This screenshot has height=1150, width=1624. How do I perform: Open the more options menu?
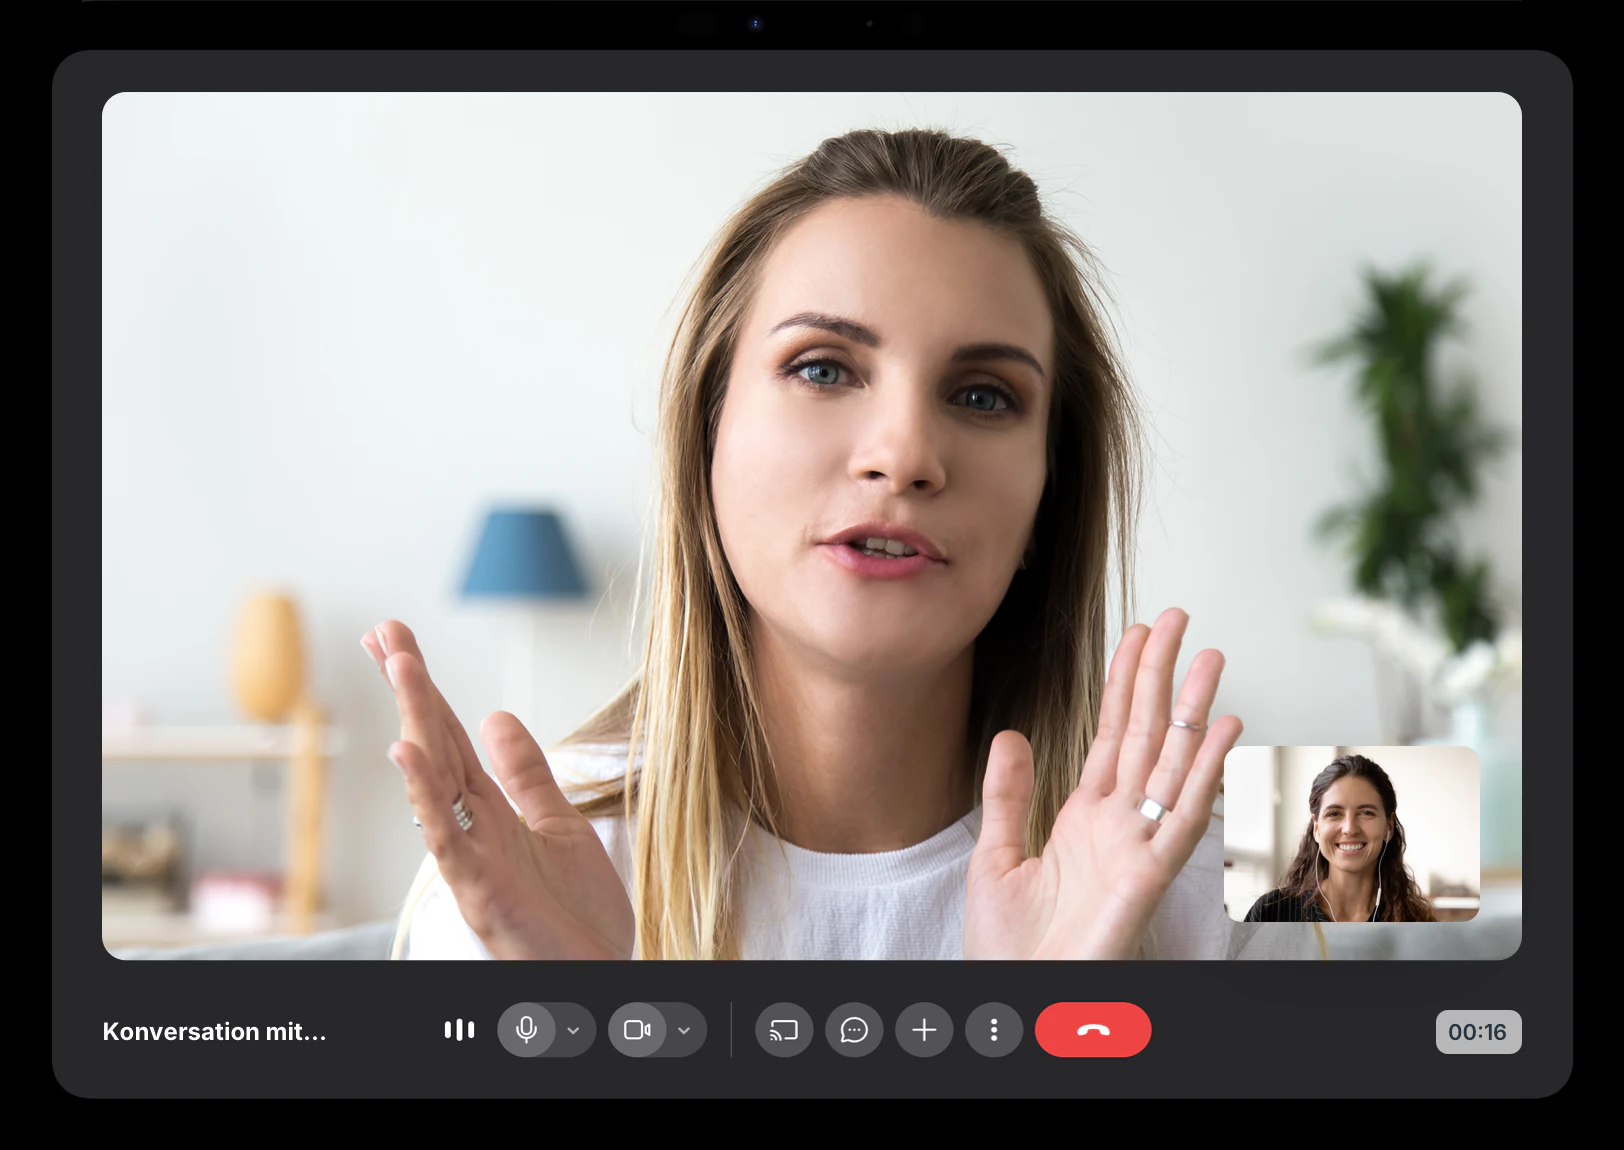point(994,1030)
